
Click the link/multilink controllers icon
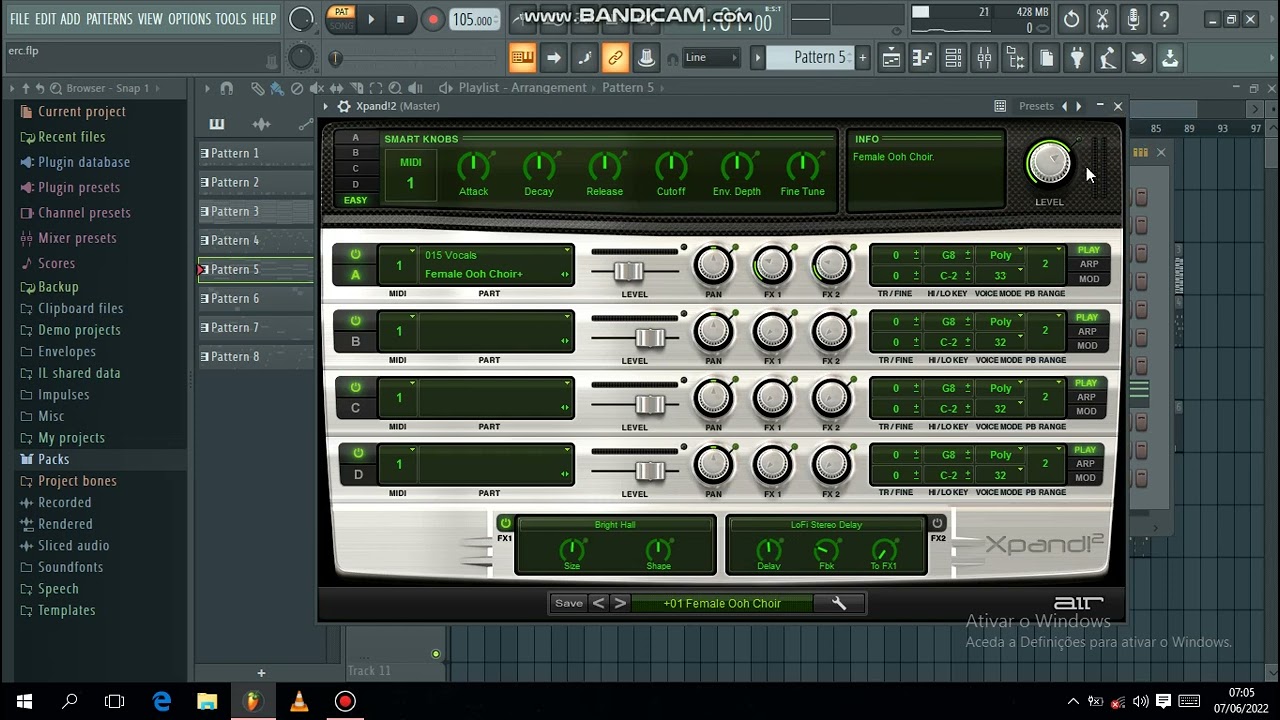(x=615, y=58)
